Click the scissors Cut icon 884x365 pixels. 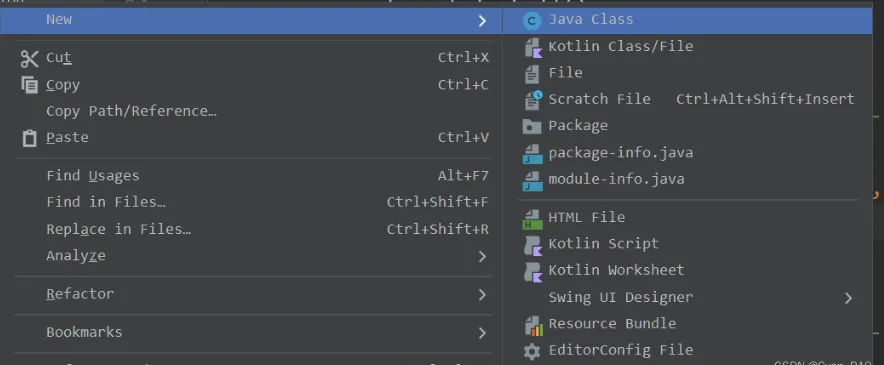coord(29,59)
